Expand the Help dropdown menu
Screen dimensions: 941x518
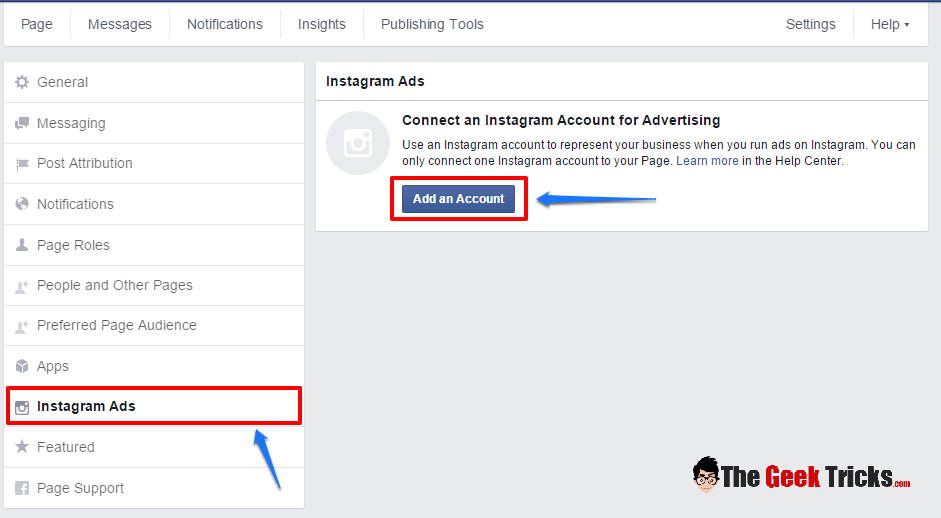click(890, 24)
